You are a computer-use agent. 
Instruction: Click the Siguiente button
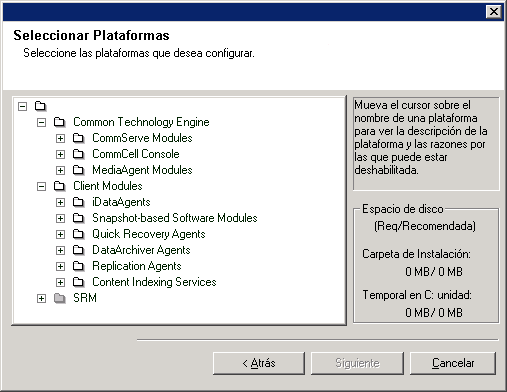click(x=357, y=363)
